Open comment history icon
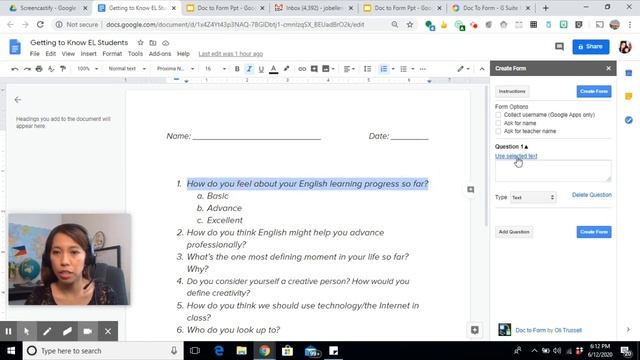The height and width of the screenshot is (360, 640). (x=559, y=47)
